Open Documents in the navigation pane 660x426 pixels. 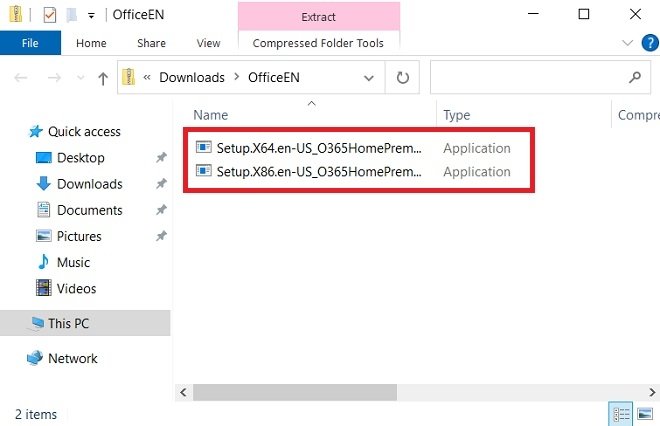(90, 210)
